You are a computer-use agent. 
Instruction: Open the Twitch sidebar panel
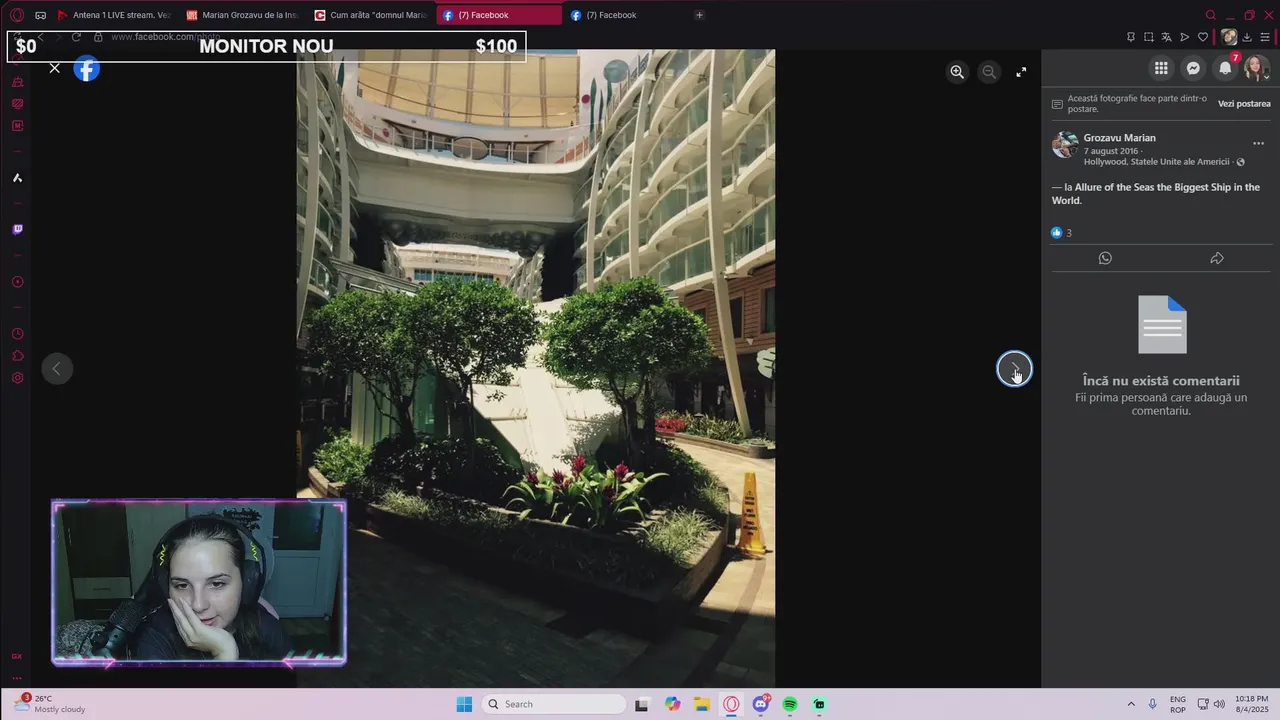point(17,230)
